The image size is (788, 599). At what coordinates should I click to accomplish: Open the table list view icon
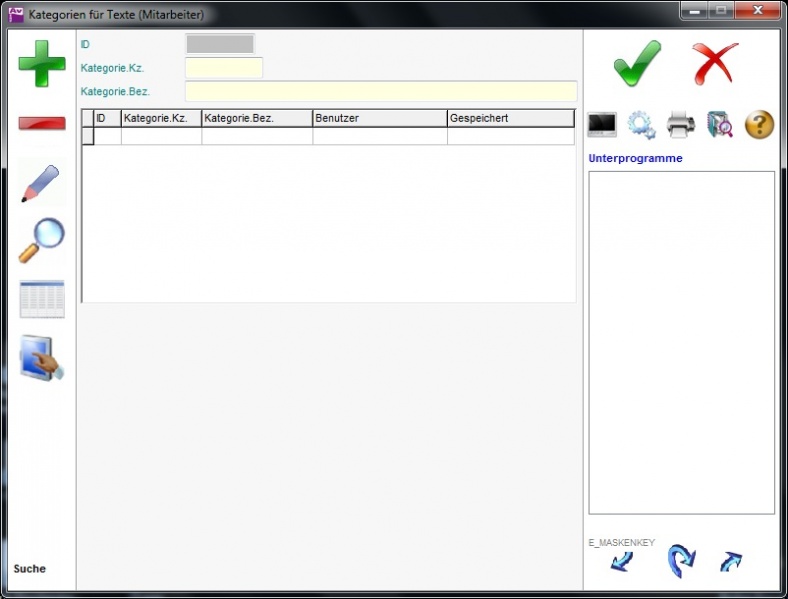click(x=42, y=299)
